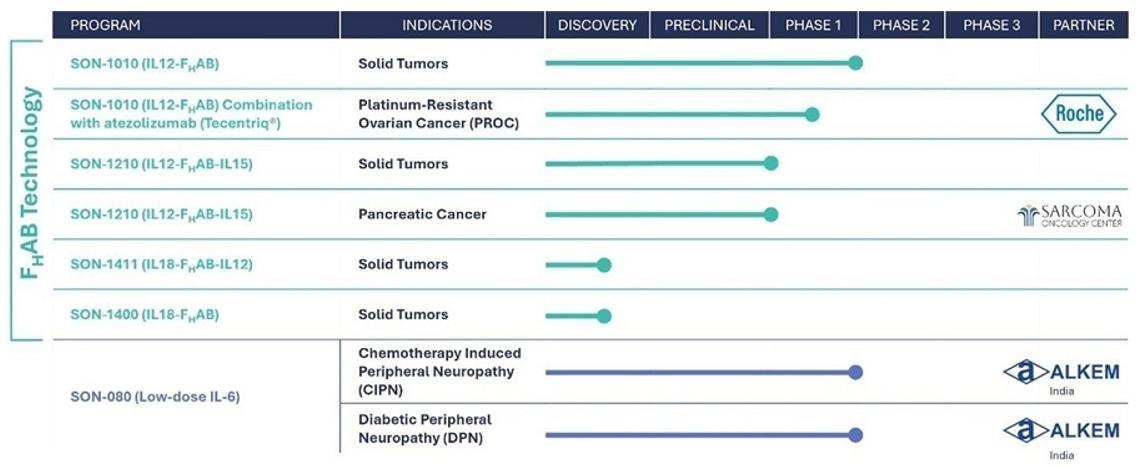This screenshot has height=468, width=1136.
Task: Select the INDICATIONS column header
Action: (x=446, y=25)
